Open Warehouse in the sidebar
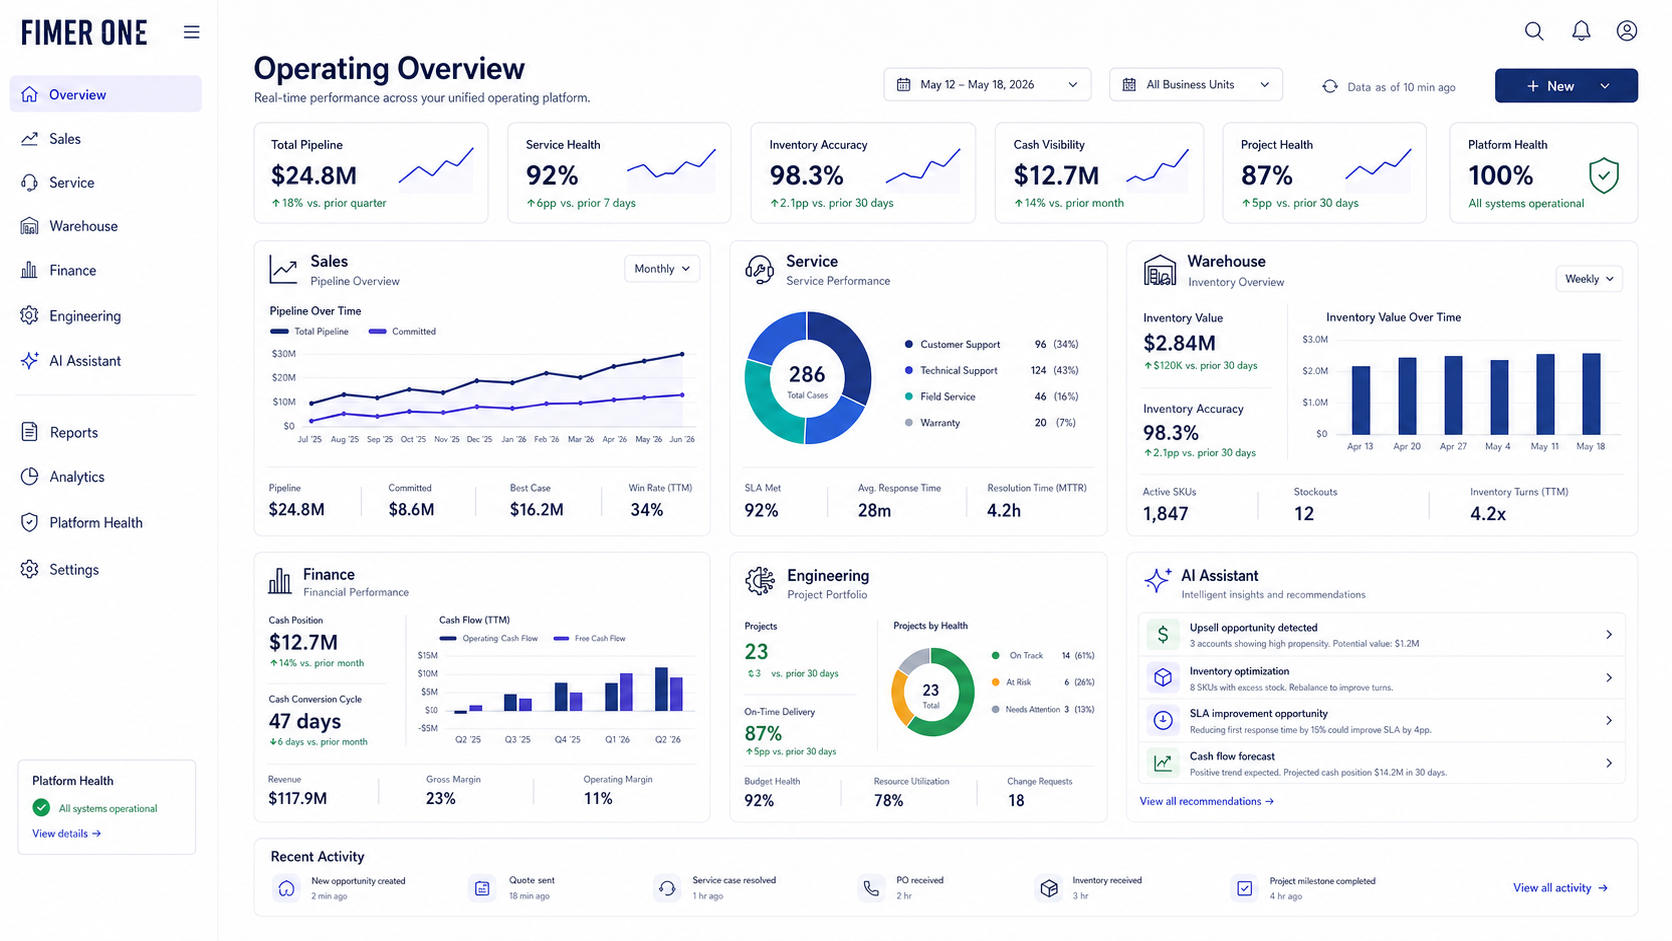 point(105,226)
